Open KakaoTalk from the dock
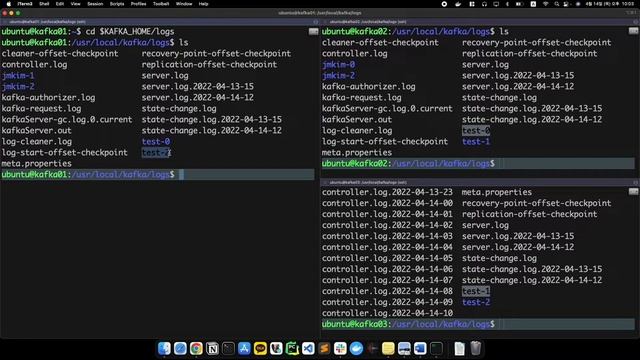 [x=260, y=349]
